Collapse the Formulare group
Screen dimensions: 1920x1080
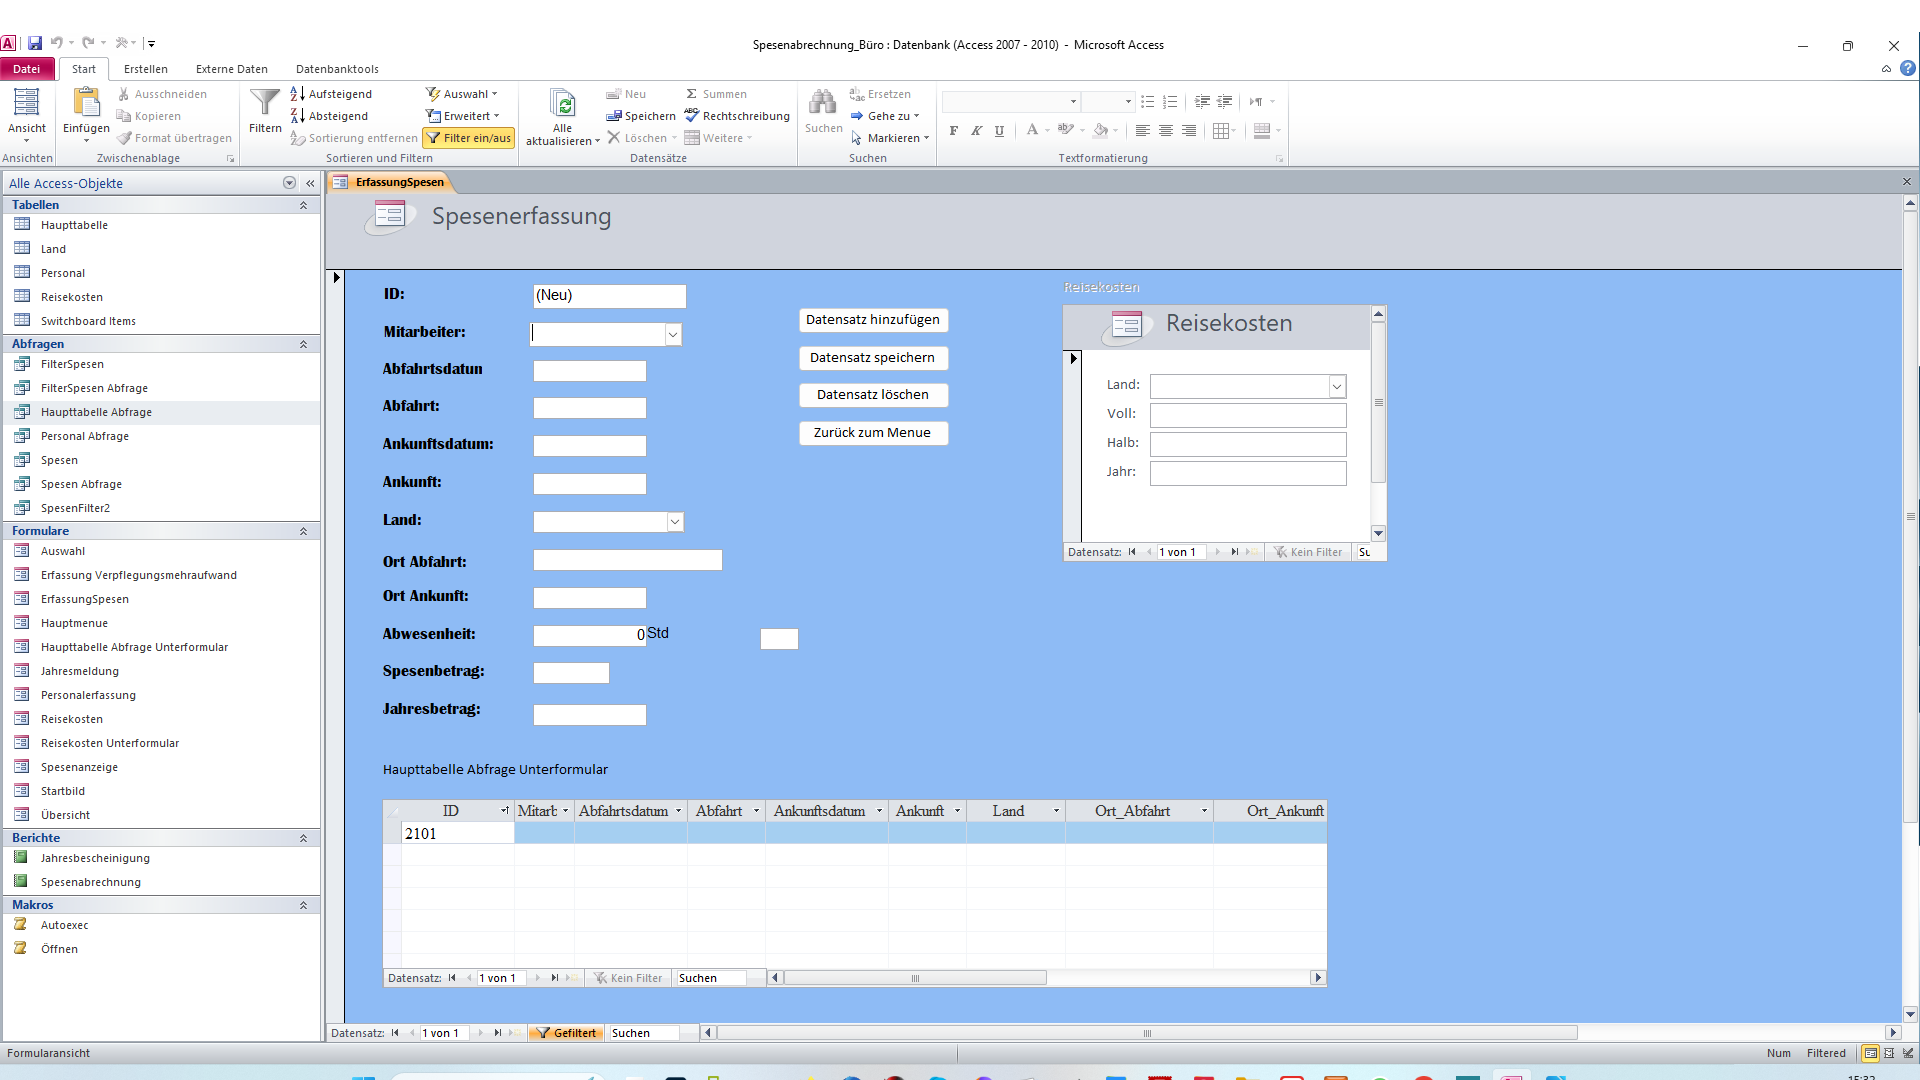tap(303, 531)
